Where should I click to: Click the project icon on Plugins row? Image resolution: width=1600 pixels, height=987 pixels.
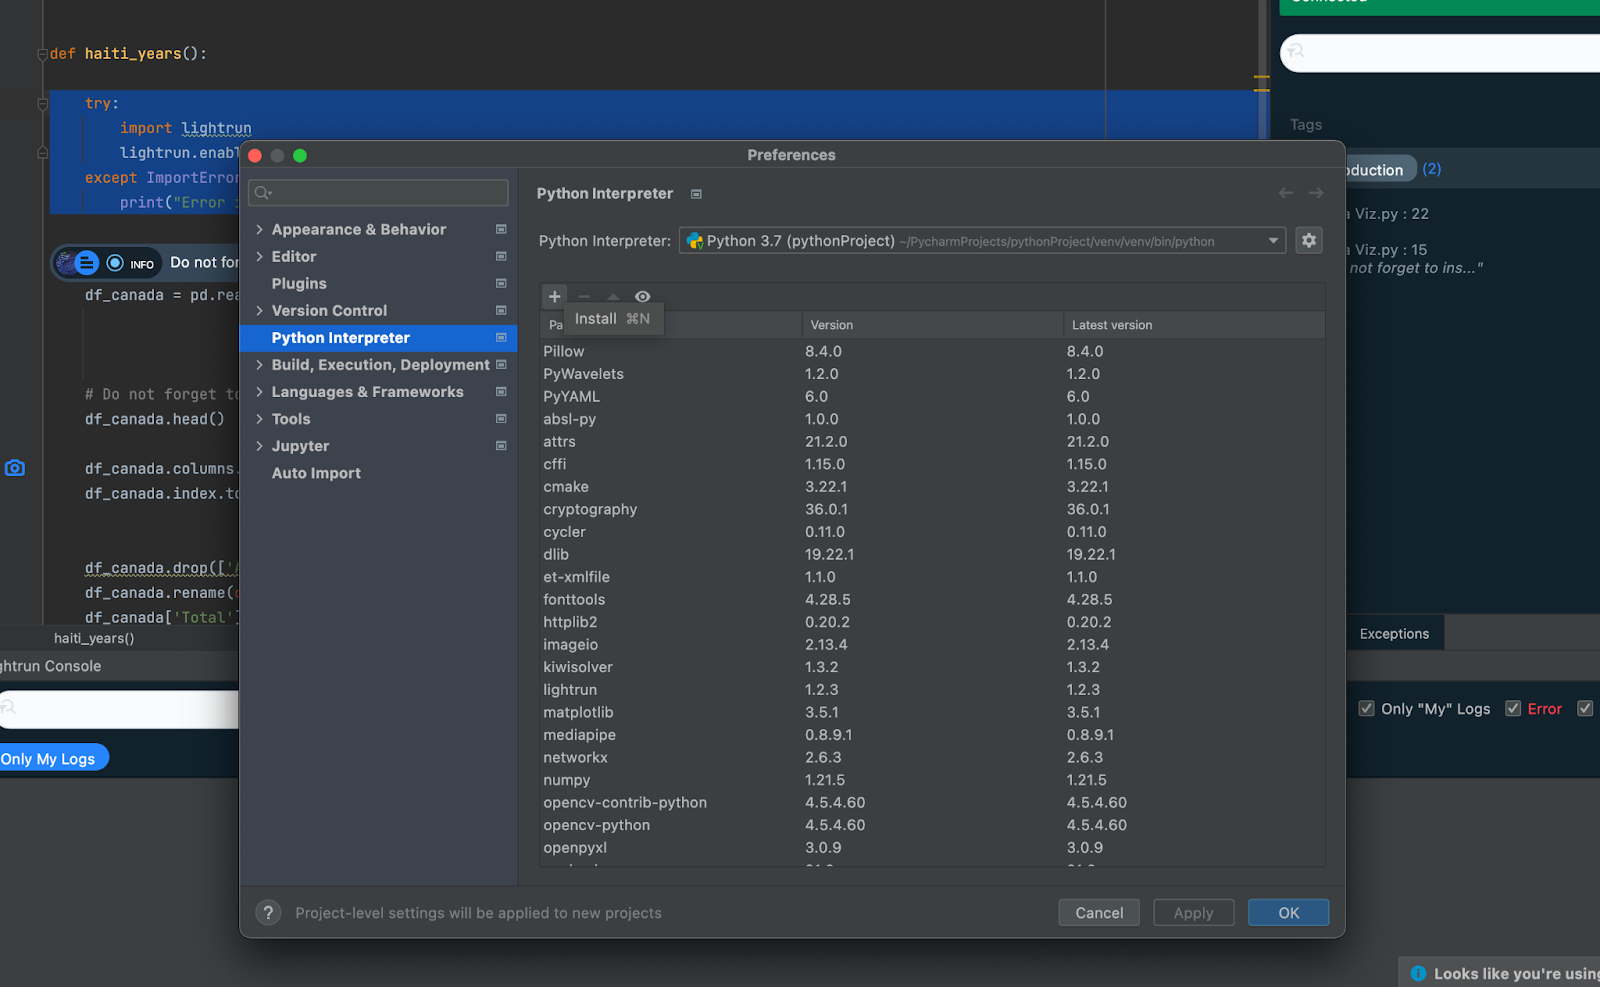coord(501,283)
